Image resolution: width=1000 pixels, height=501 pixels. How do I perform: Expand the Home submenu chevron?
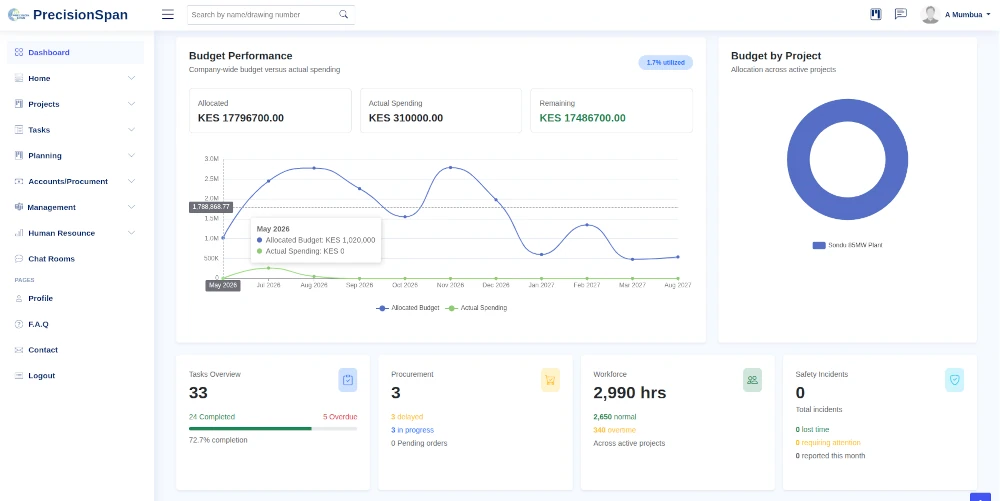click(x=131, y=78)
